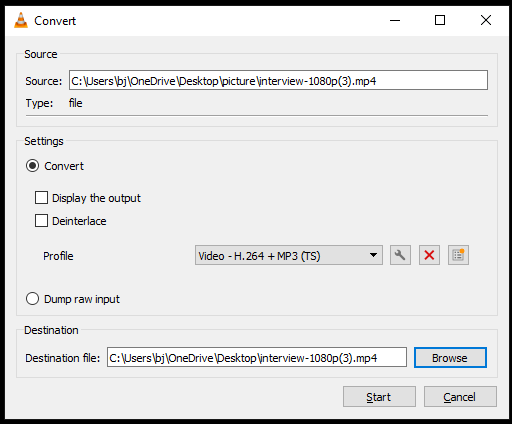Screen dimensions: 512x424
Task: Close the Convert window
Action: 486,20
